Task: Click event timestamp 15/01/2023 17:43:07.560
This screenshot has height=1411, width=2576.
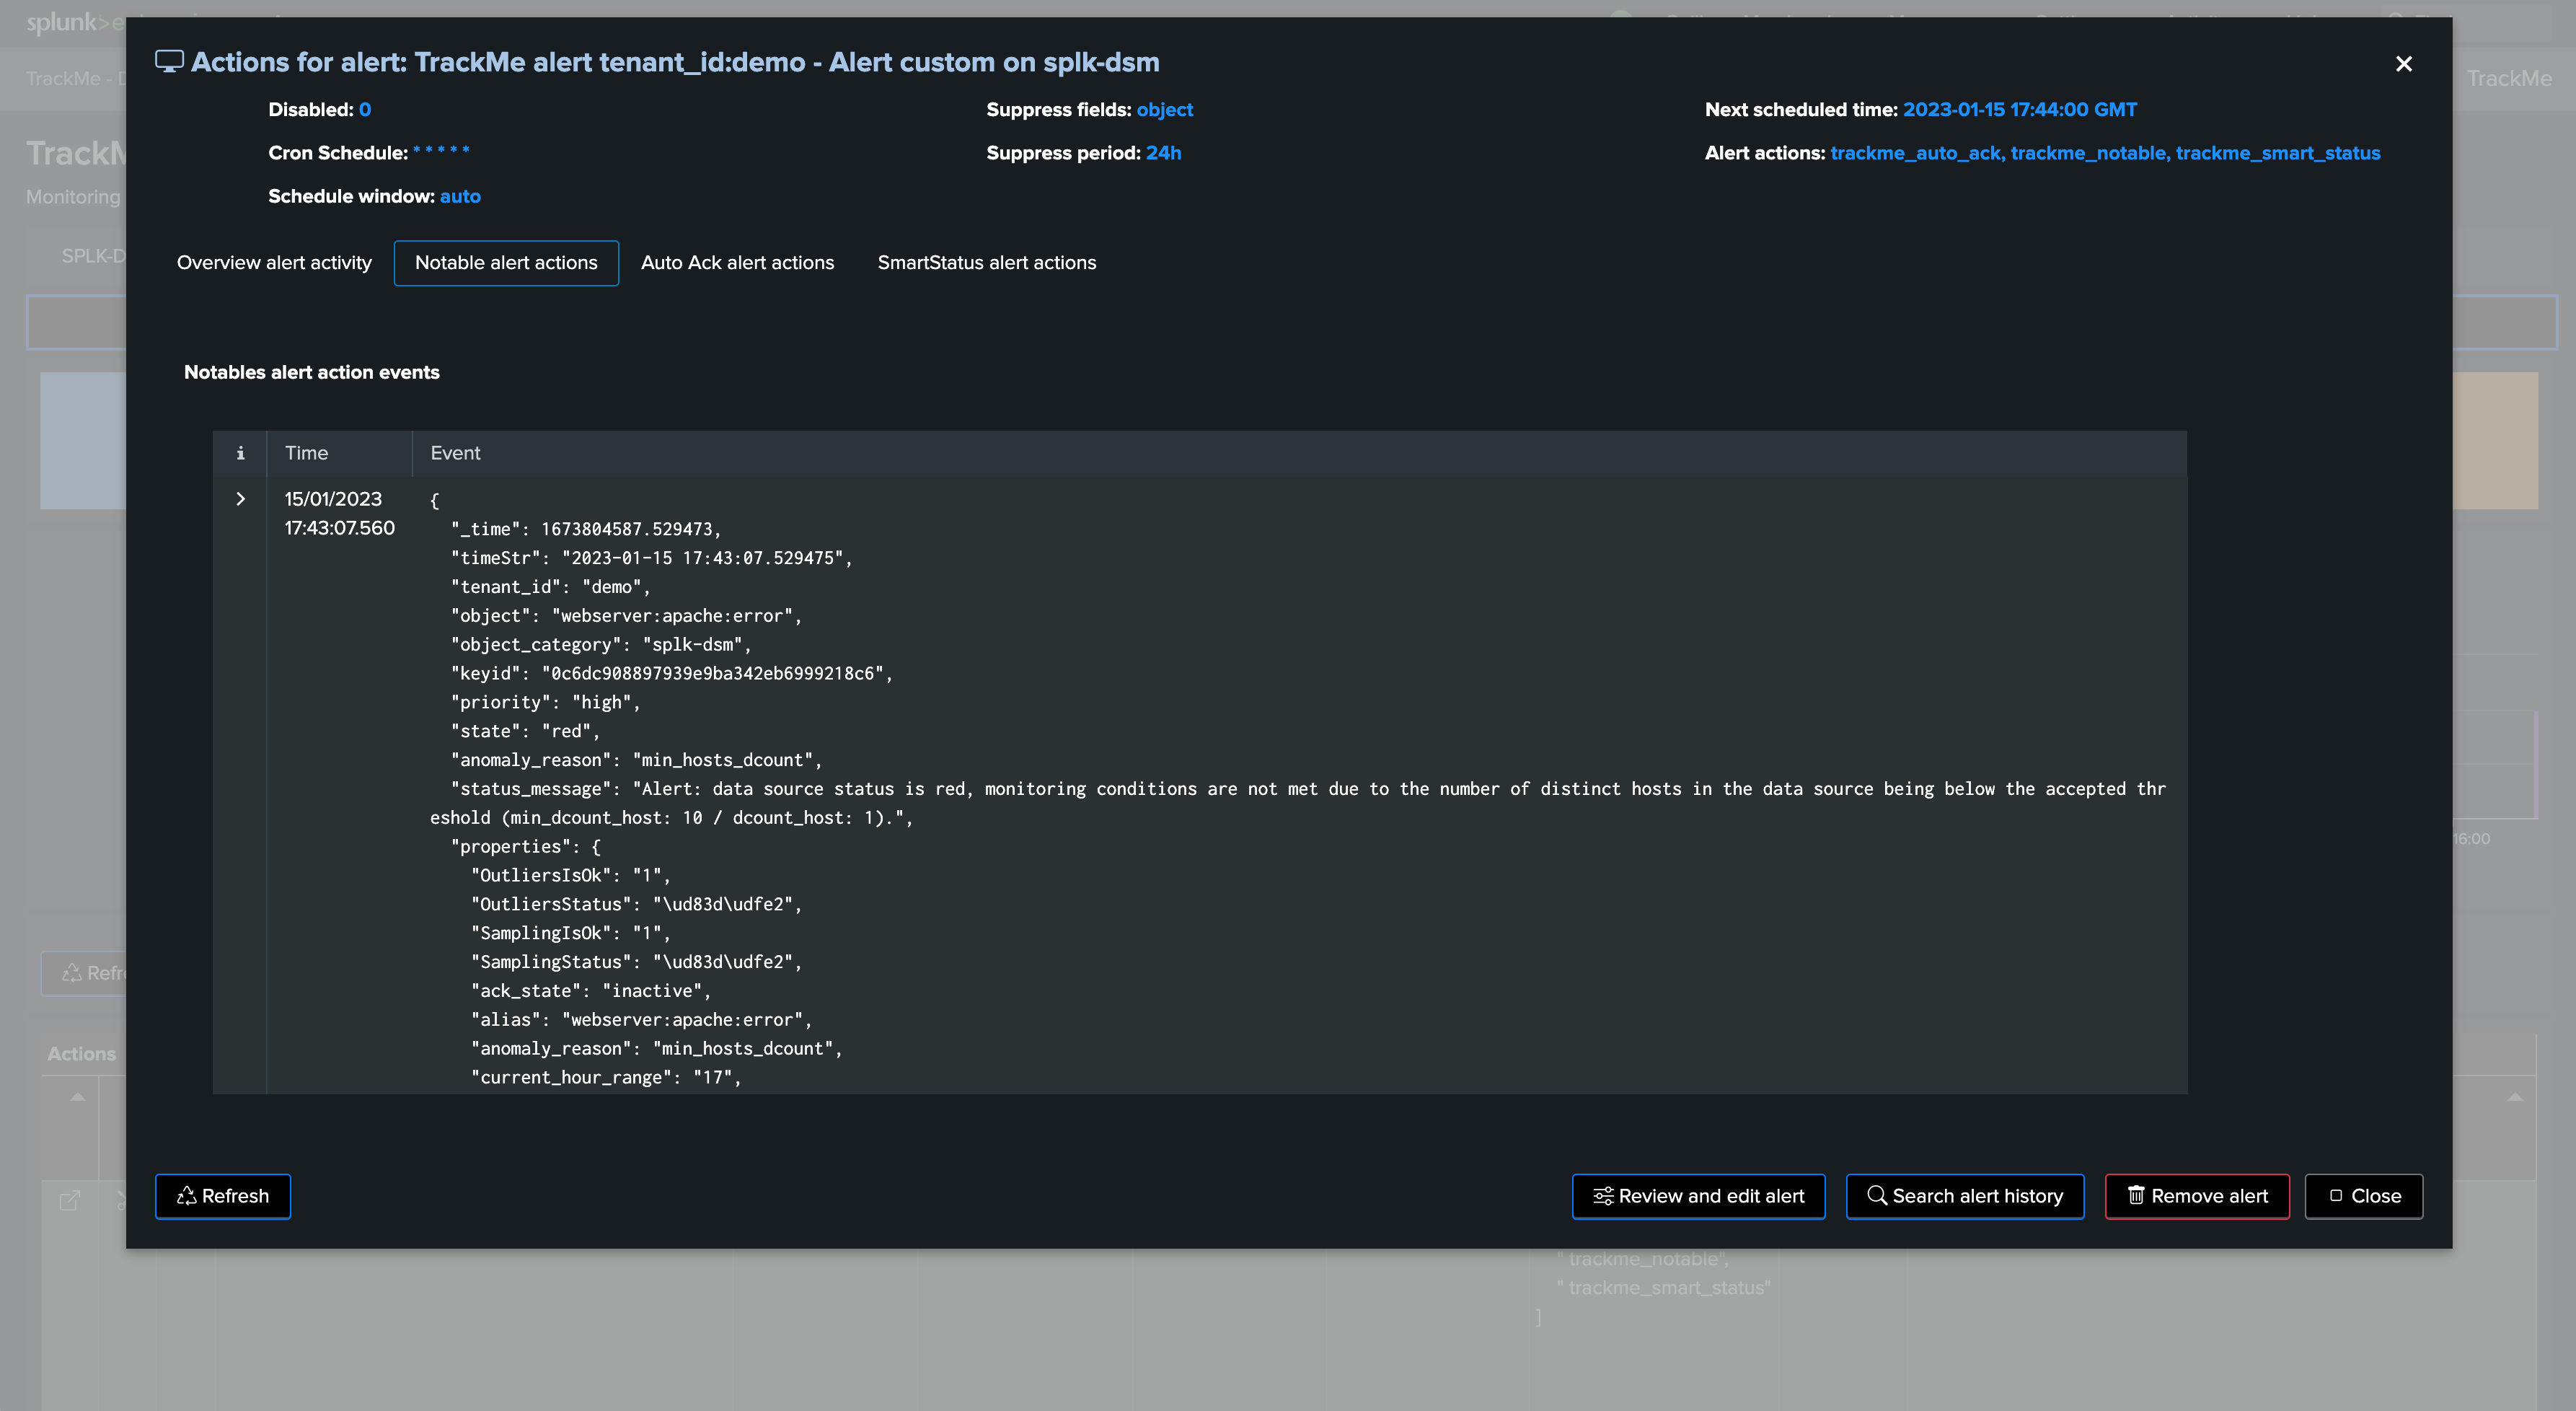Action: [339, 513]
